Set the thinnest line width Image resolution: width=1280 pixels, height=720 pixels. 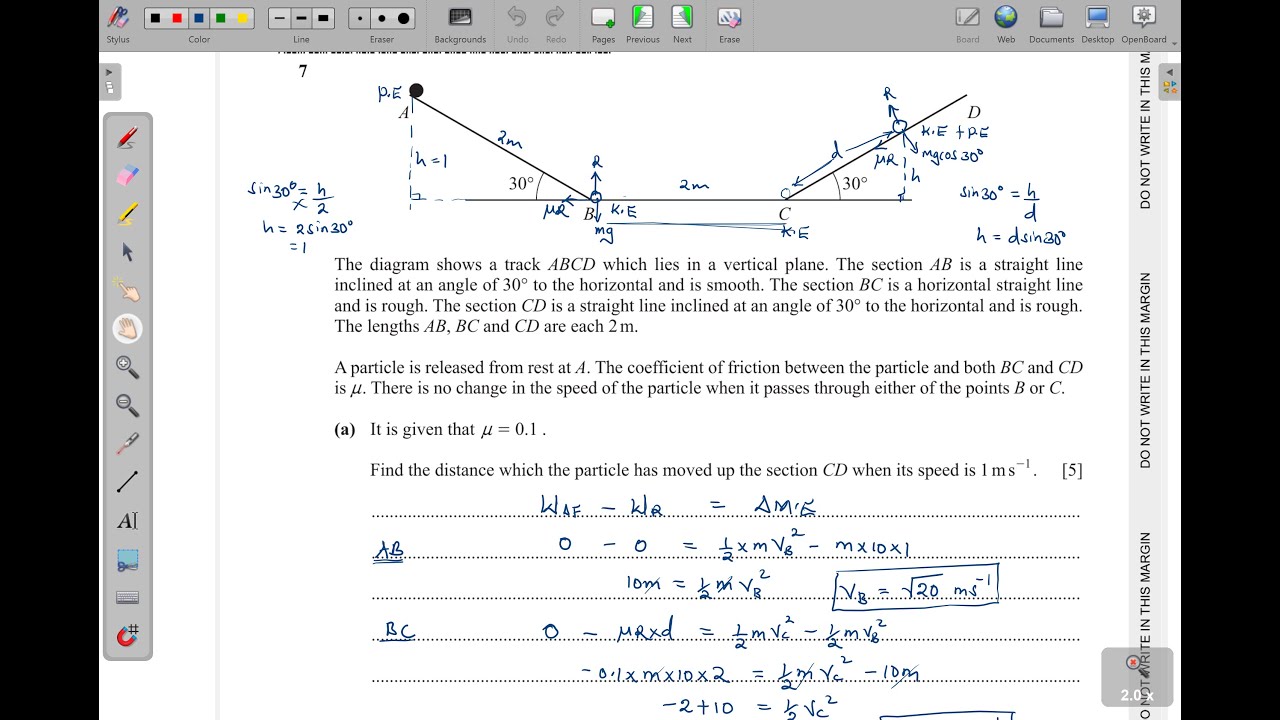[279, 18]
